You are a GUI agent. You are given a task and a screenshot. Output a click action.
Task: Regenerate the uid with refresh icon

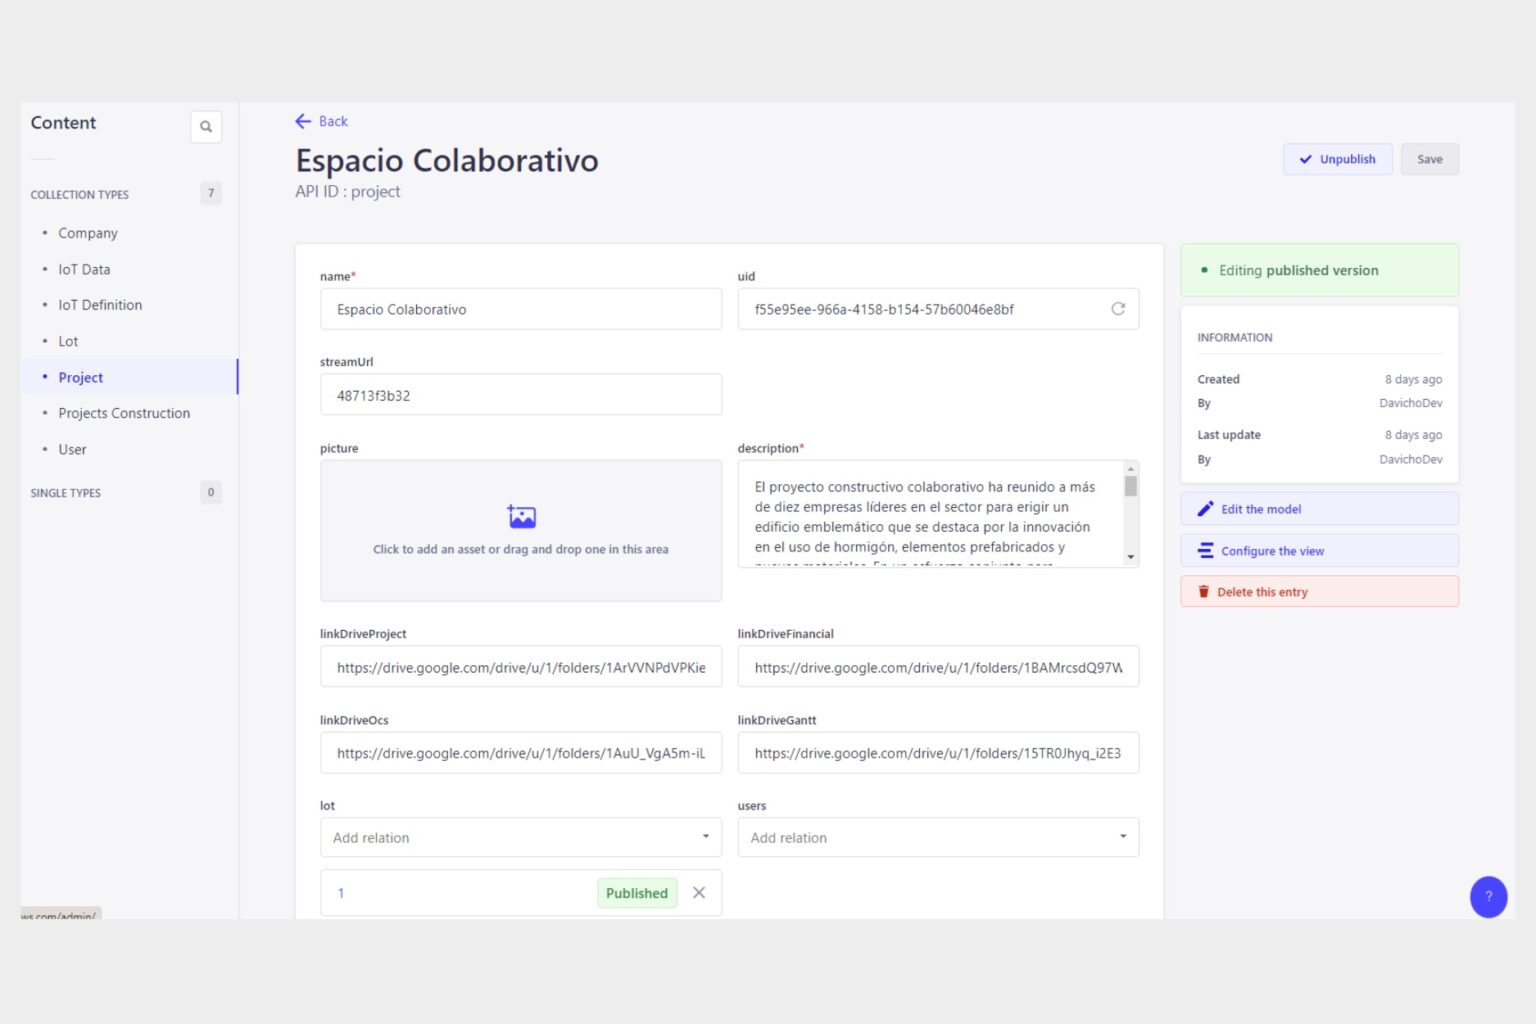1118,309
